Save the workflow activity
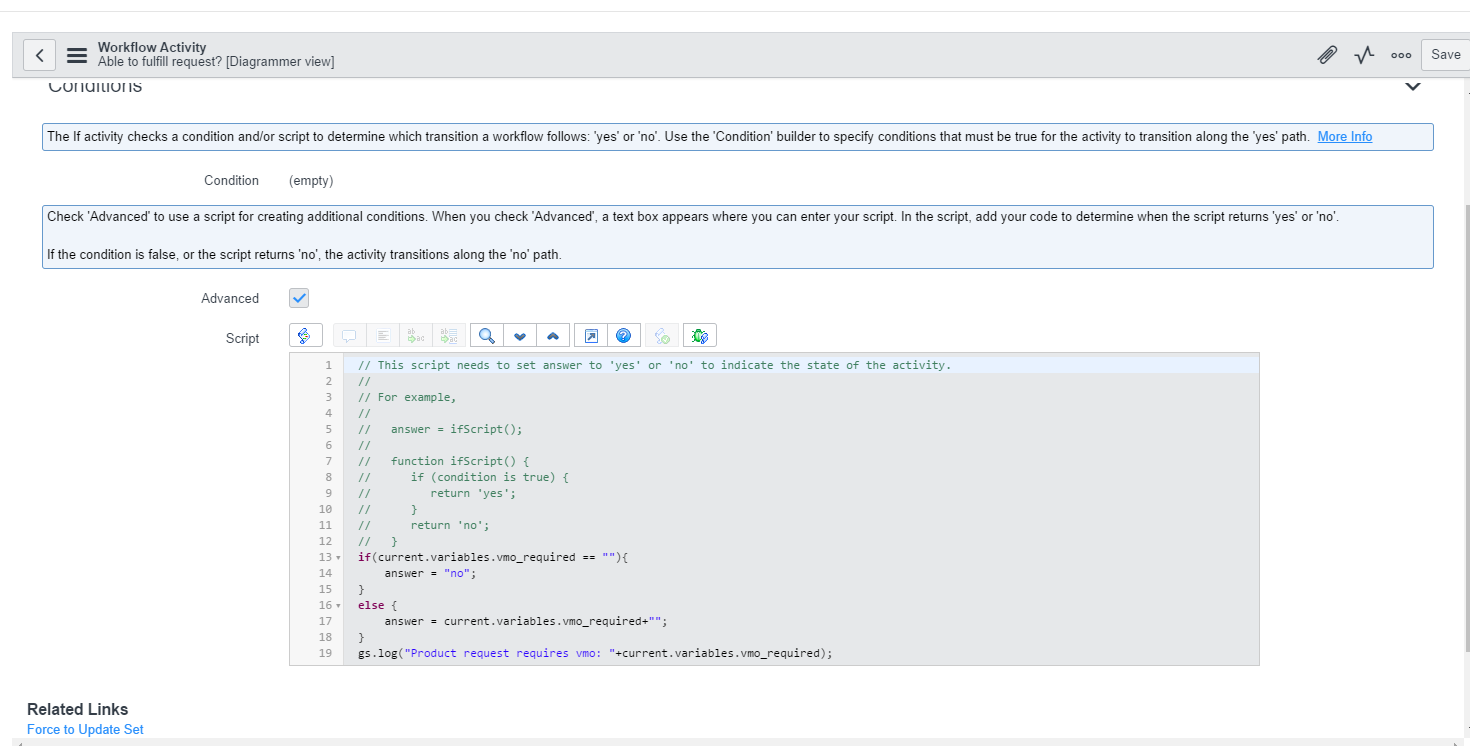This screenshot has width=1470, height=746. (1446, 55)
